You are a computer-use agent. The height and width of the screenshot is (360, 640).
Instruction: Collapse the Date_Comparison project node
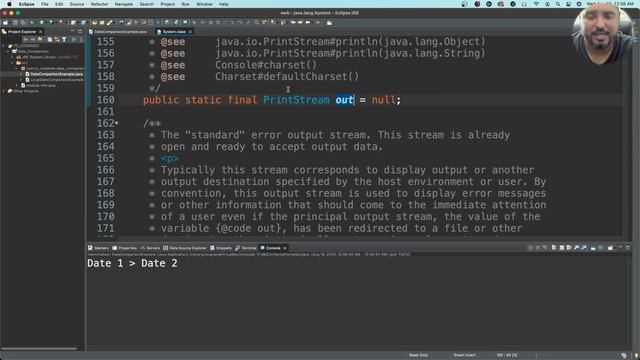(8, 51)
